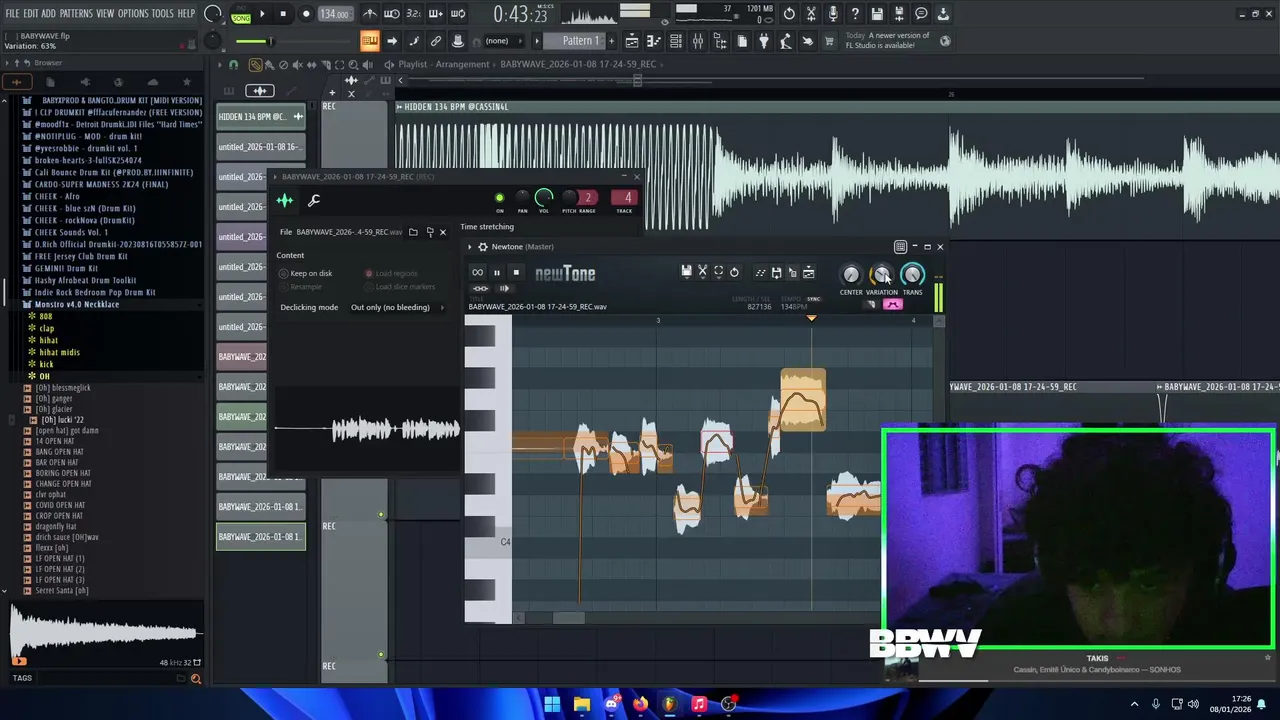Toggle the Newtone loop infinity button
Viewport: 1280px width, 720px height.
pyautogui.click(x=477, y=272)
